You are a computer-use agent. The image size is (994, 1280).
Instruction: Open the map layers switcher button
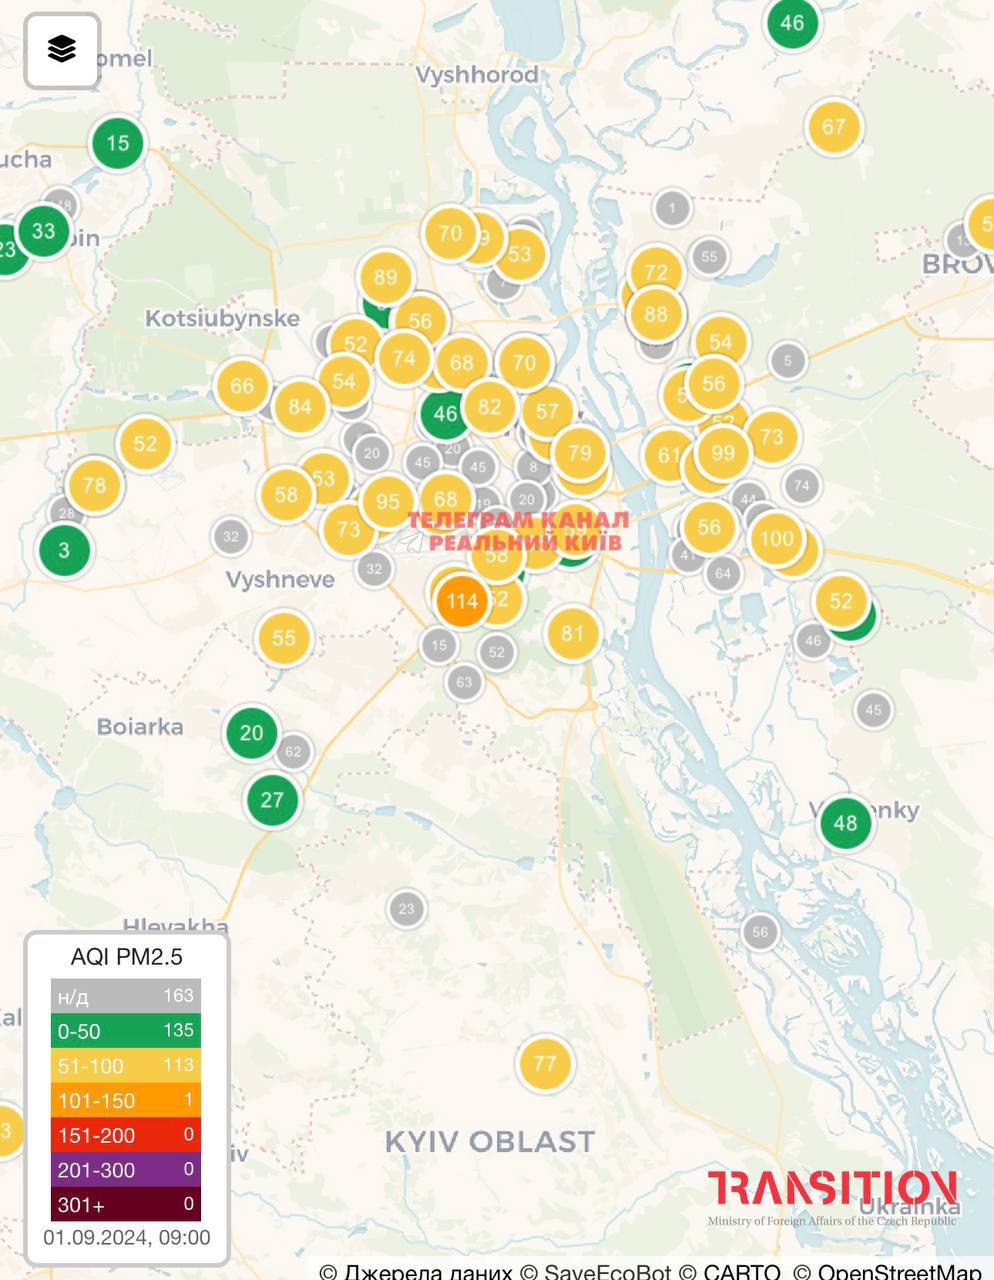pos(62,50)
